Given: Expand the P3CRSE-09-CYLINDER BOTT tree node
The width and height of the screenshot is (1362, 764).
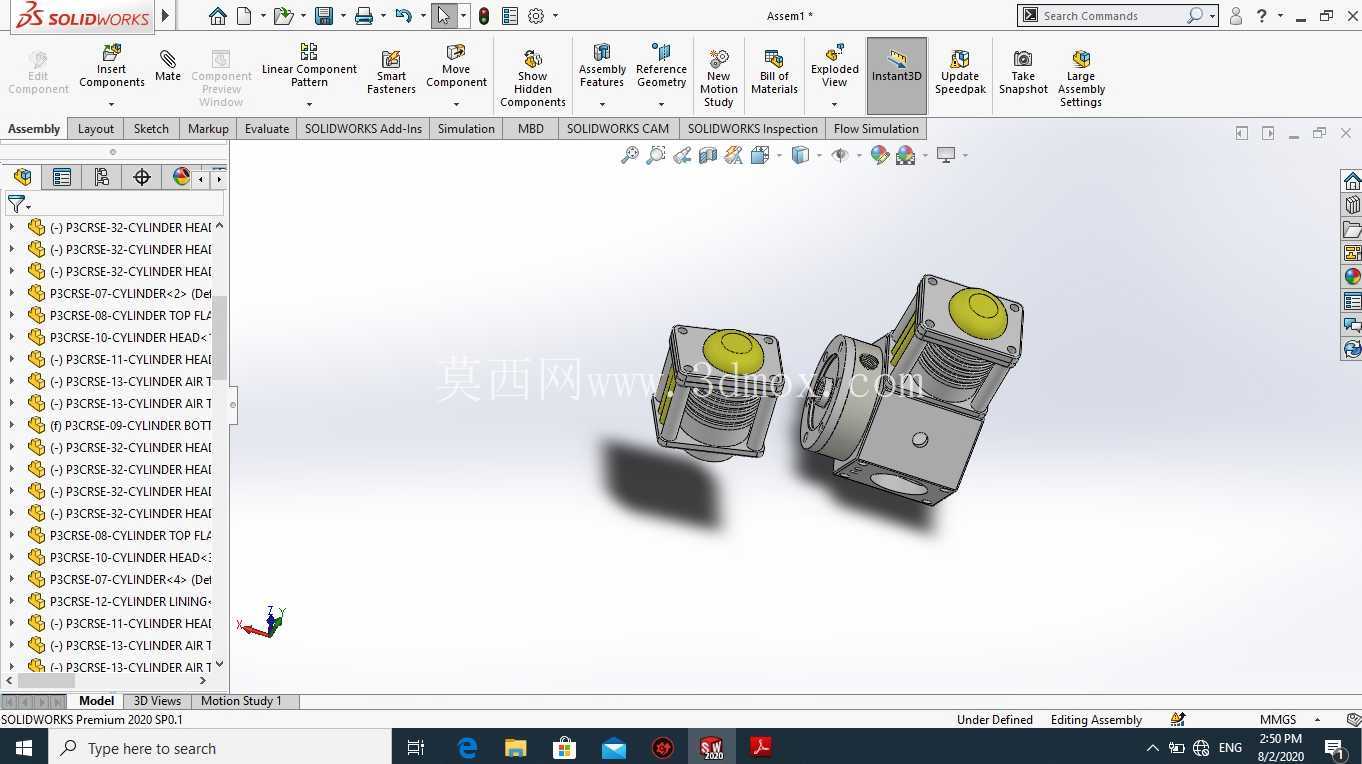Looking at the screenshot, I should (x=12, y=425).
